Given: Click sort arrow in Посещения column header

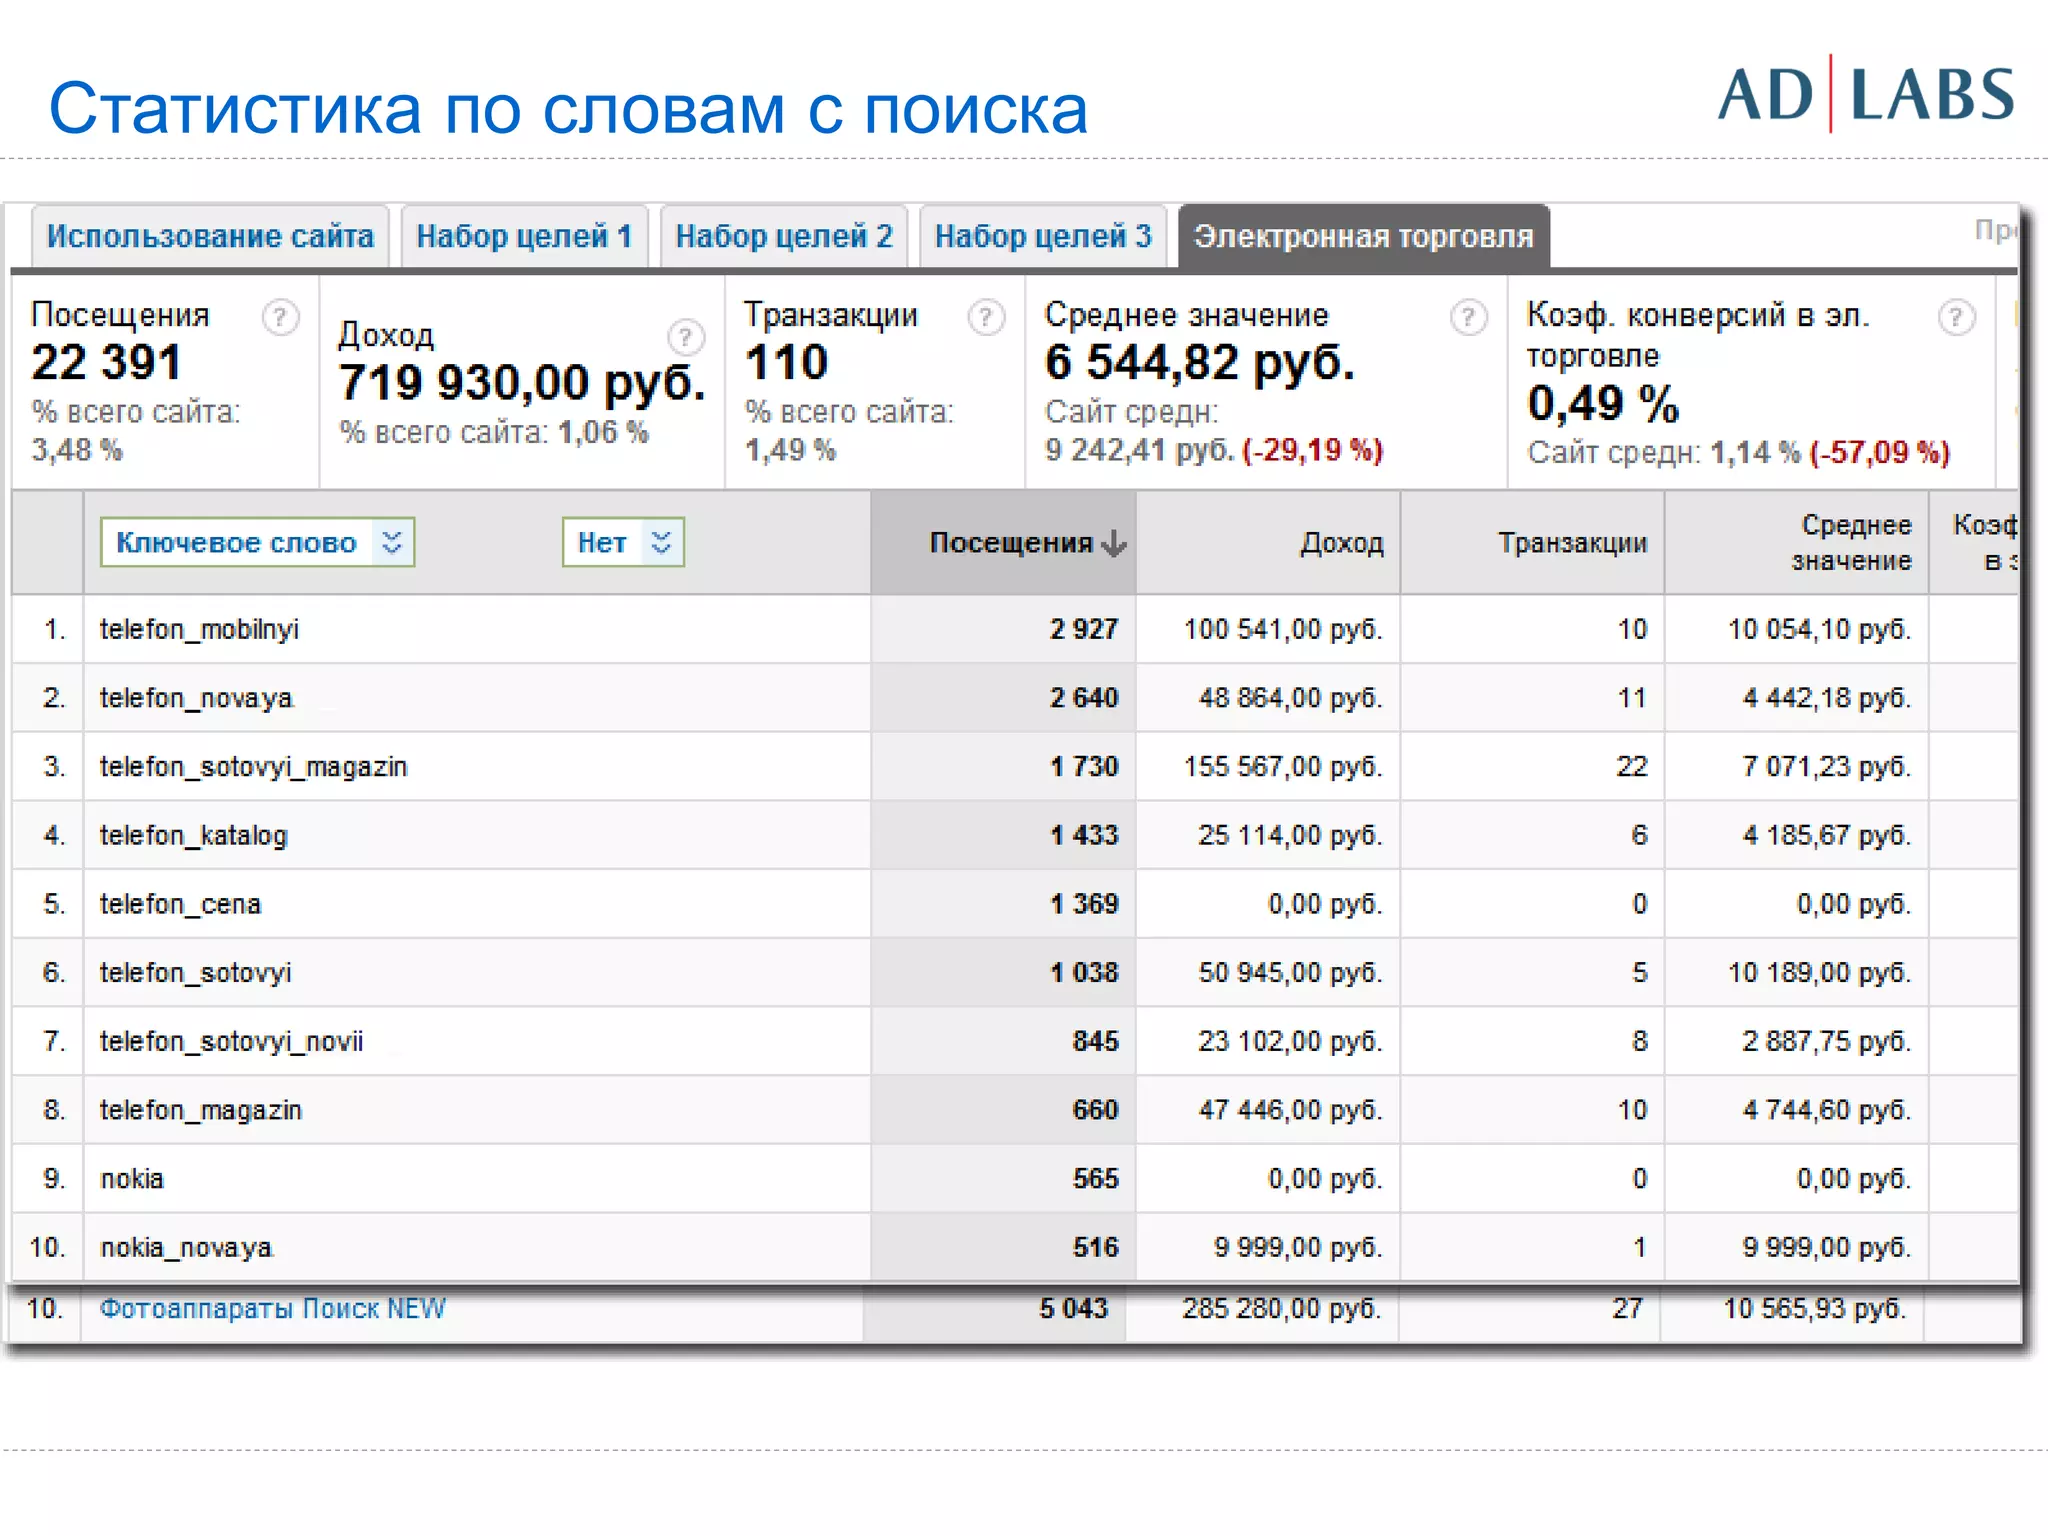Looking at the screenshot, I should tap(1114, 543).
